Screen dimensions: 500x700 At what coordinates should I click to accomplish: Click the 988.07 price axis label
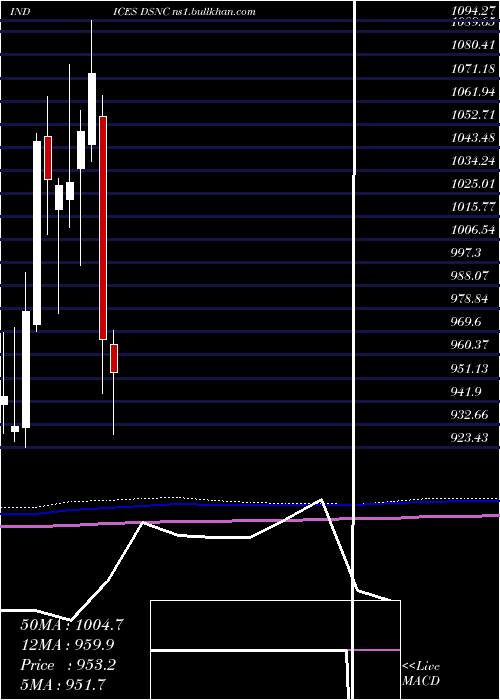[x=469, y=276]
